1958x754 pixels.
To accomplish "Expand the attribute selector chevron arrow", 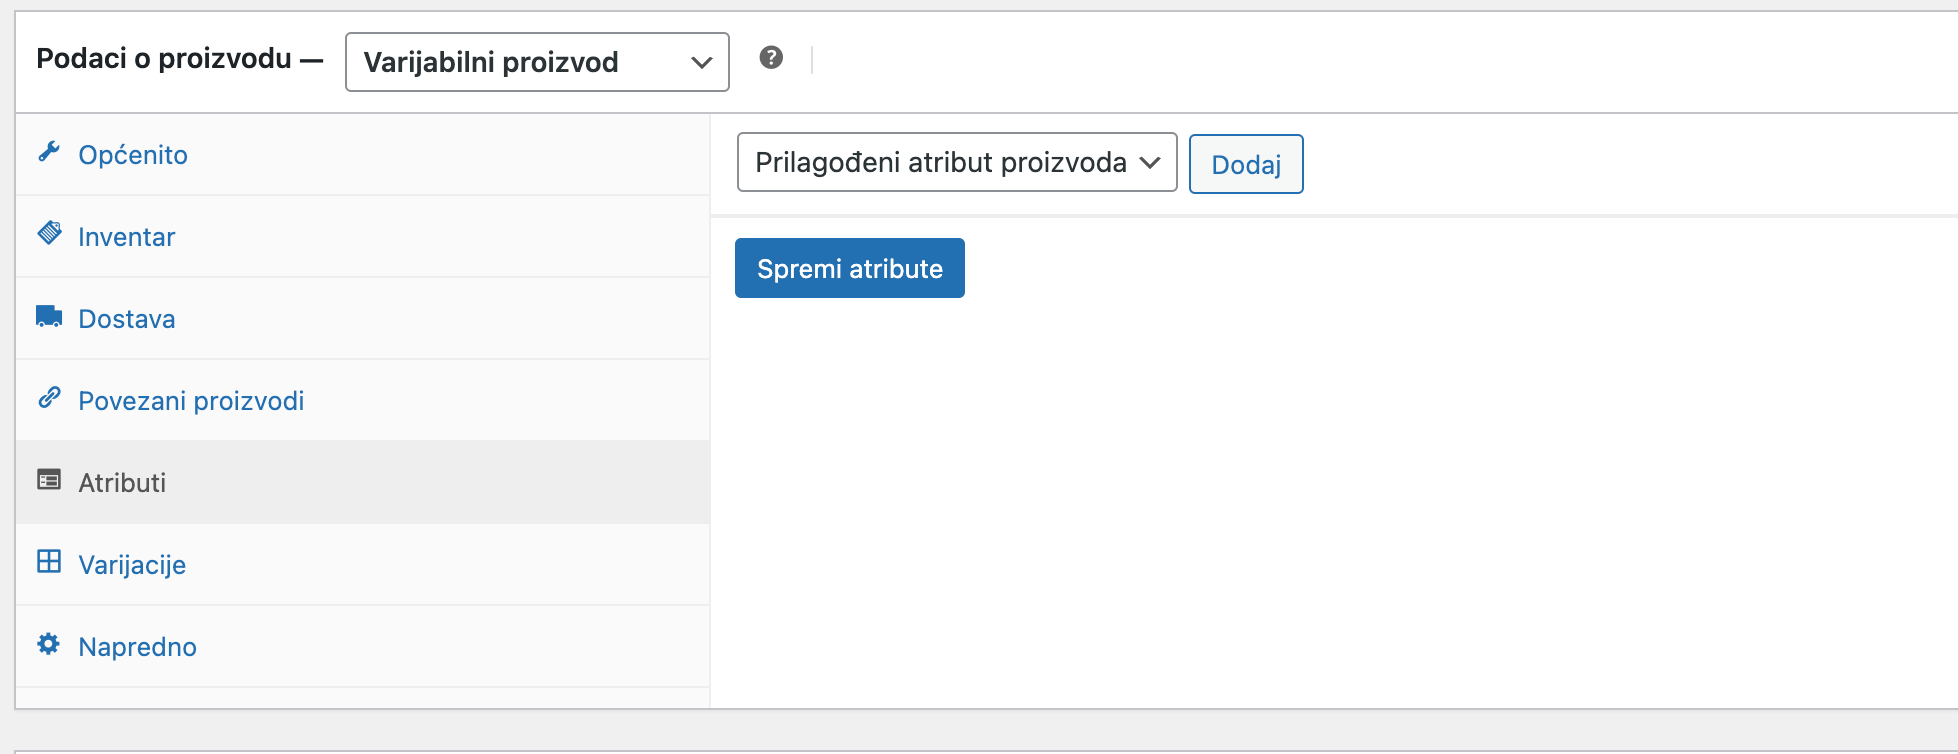I will [x=1152, y=162].
